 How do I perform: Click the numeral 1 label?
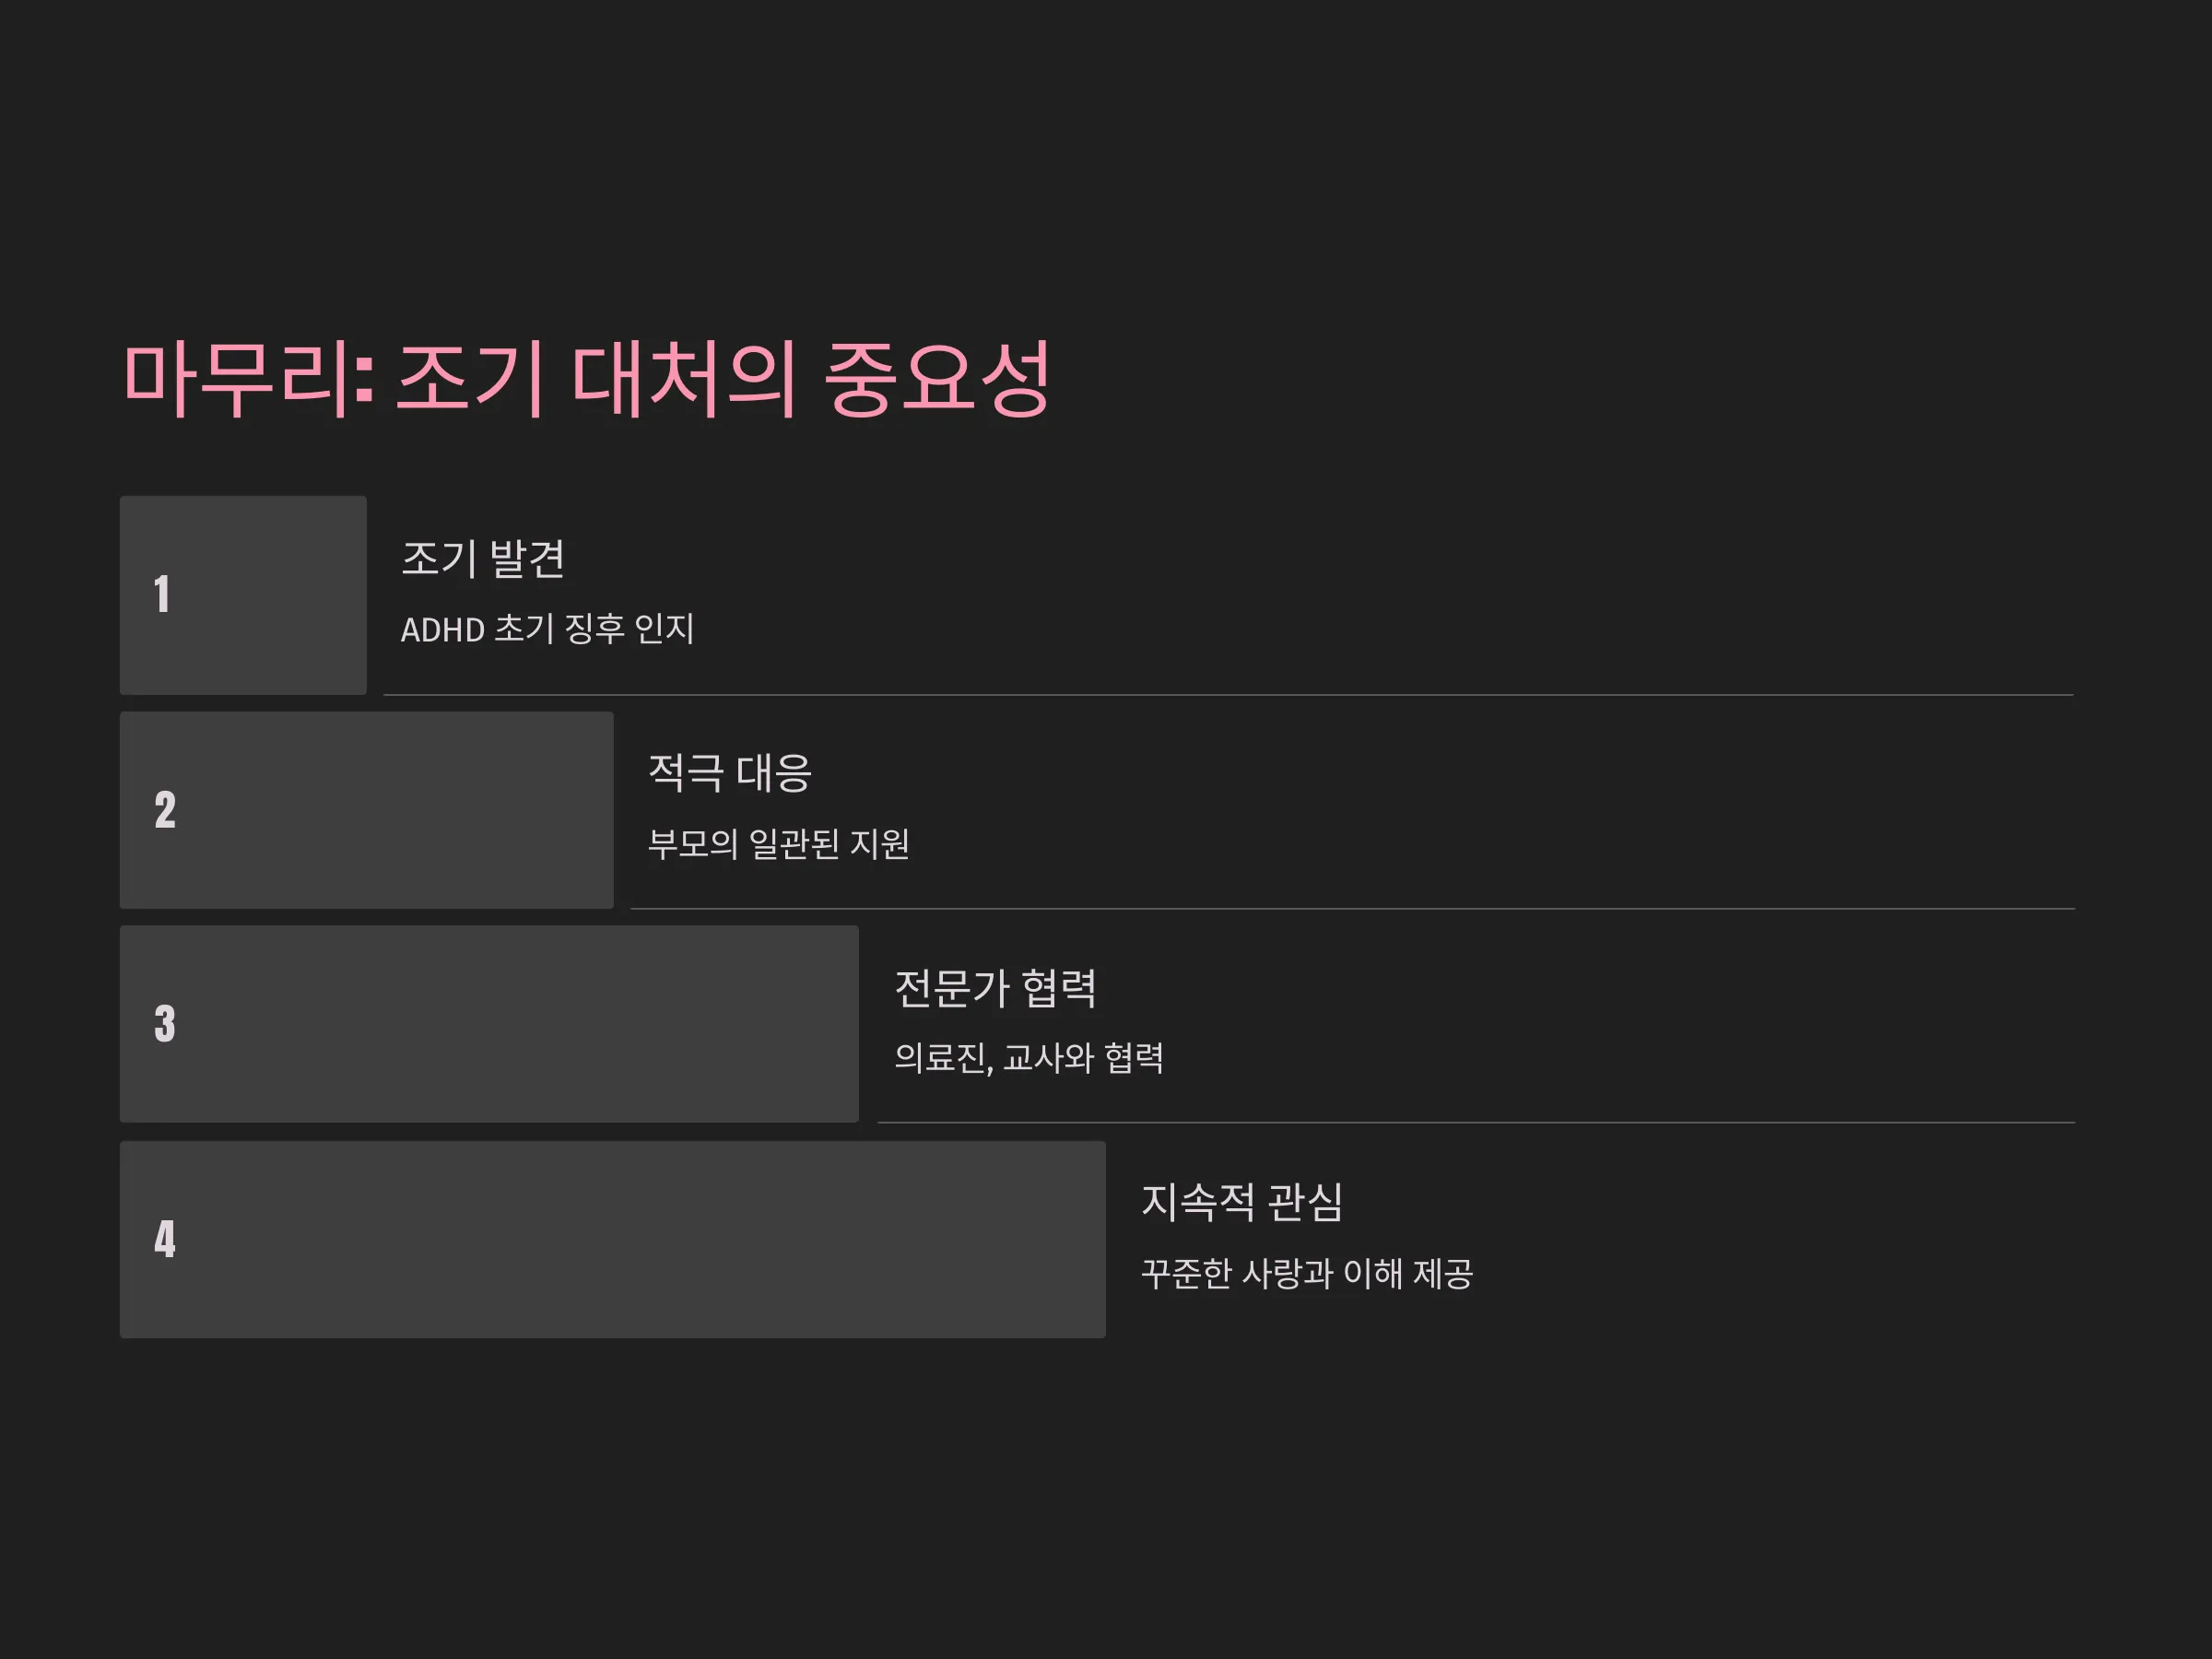pos(162,594)
